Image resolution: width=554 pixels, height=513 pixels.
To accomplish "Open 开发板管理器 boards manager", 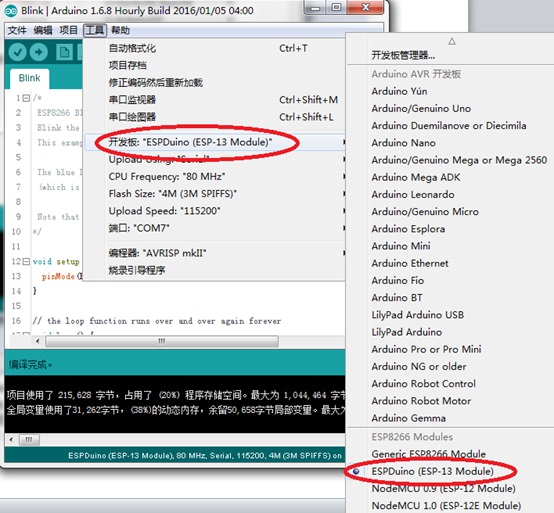I will (449, 55).
